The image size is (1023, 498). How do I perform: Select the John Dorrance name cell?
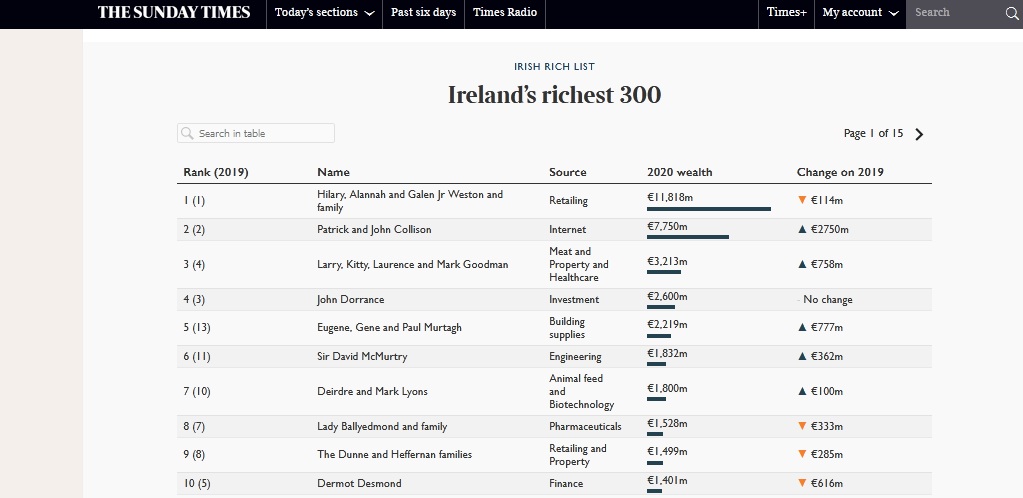click(350, 300)
